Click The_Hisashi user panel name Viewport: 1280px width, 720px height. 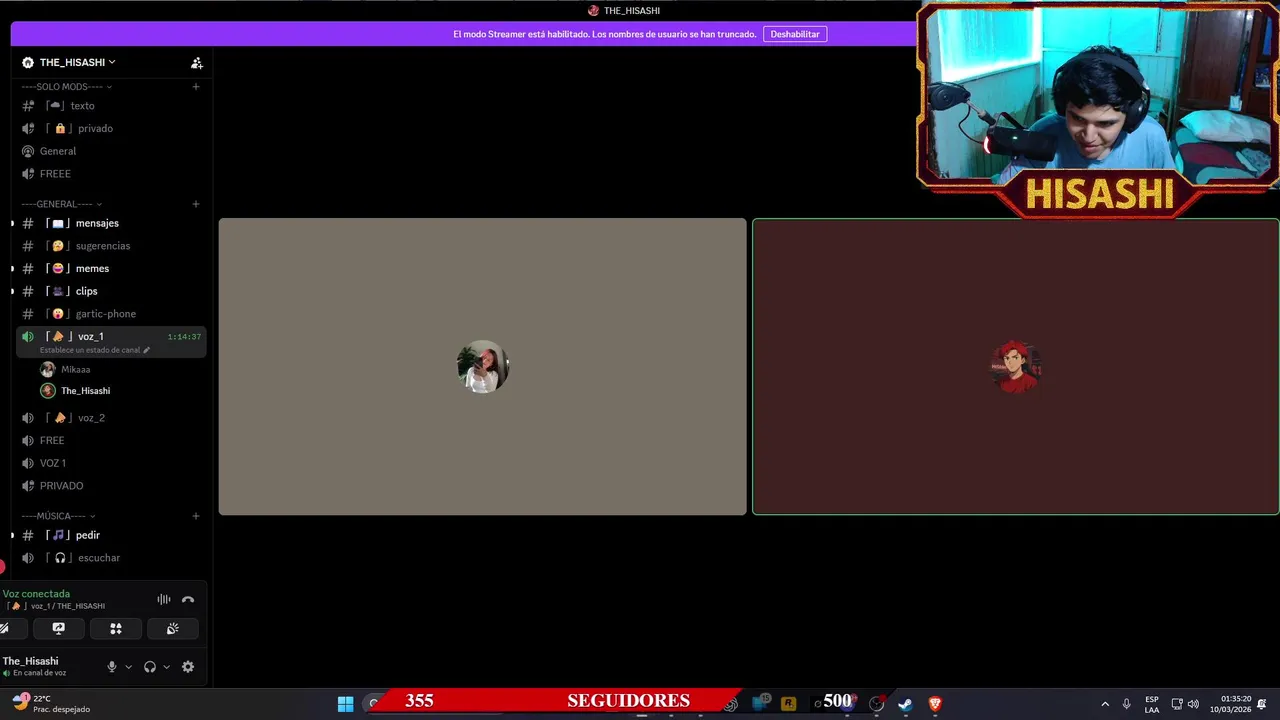click(x=31, y=661)
